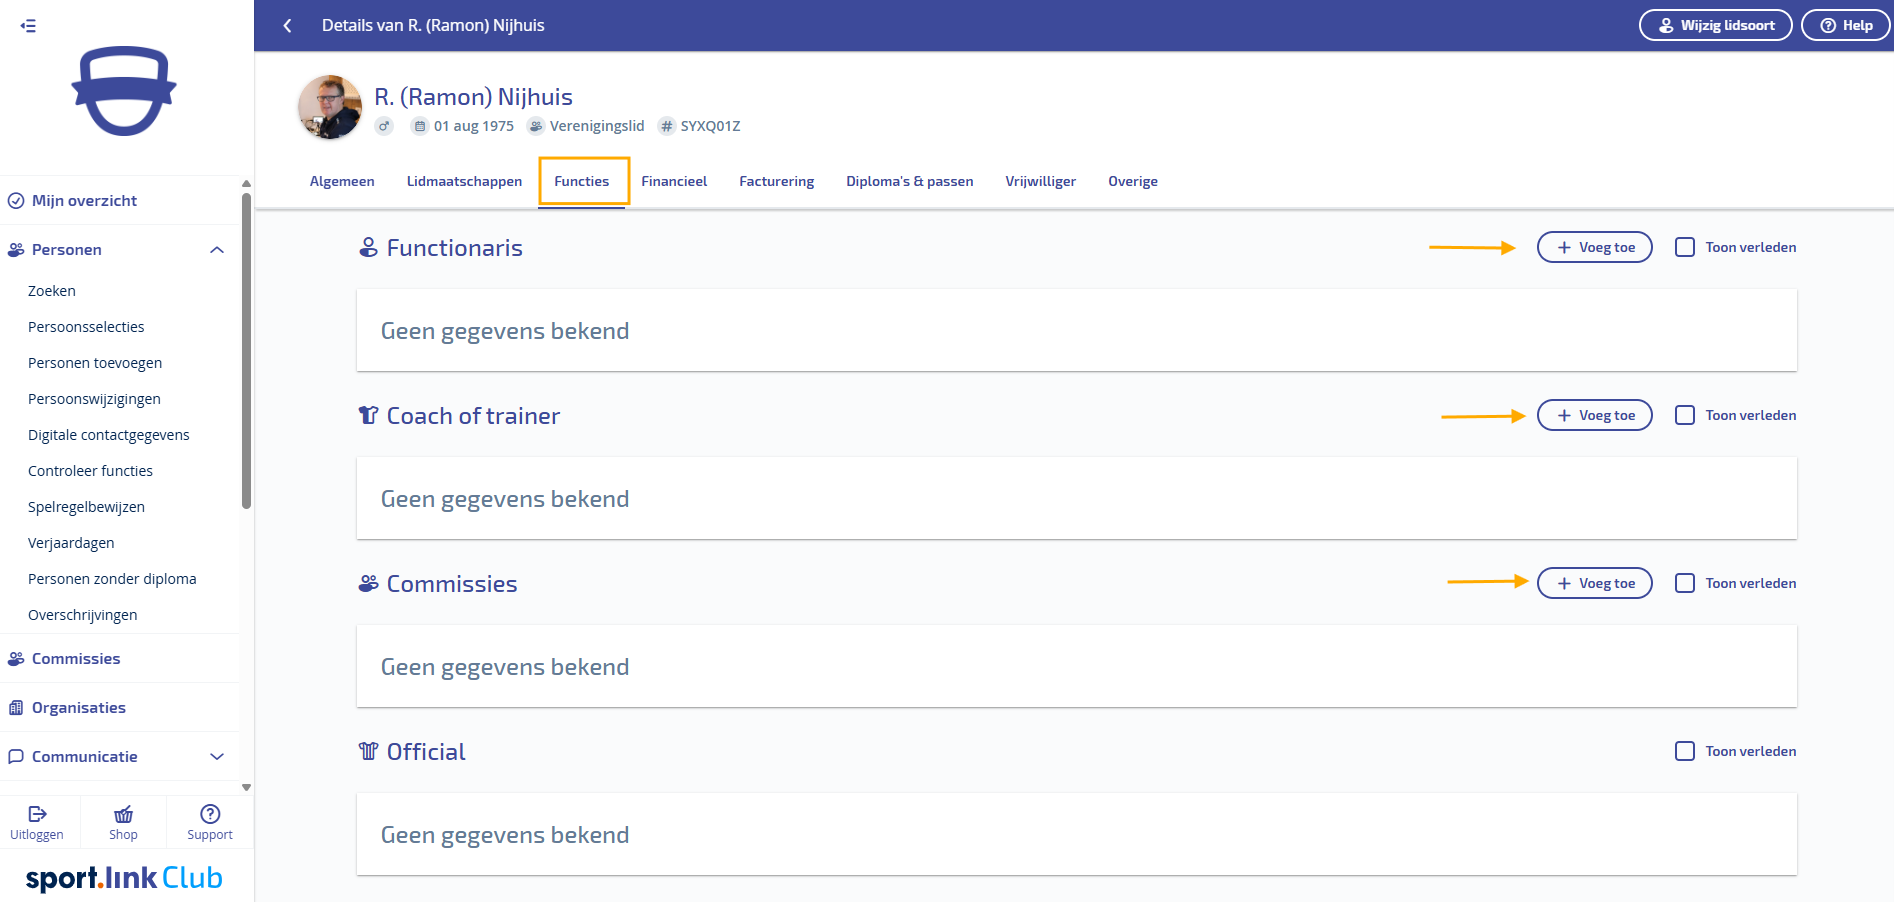
Task: Open the Financieel tab
Action: point(674,182)
